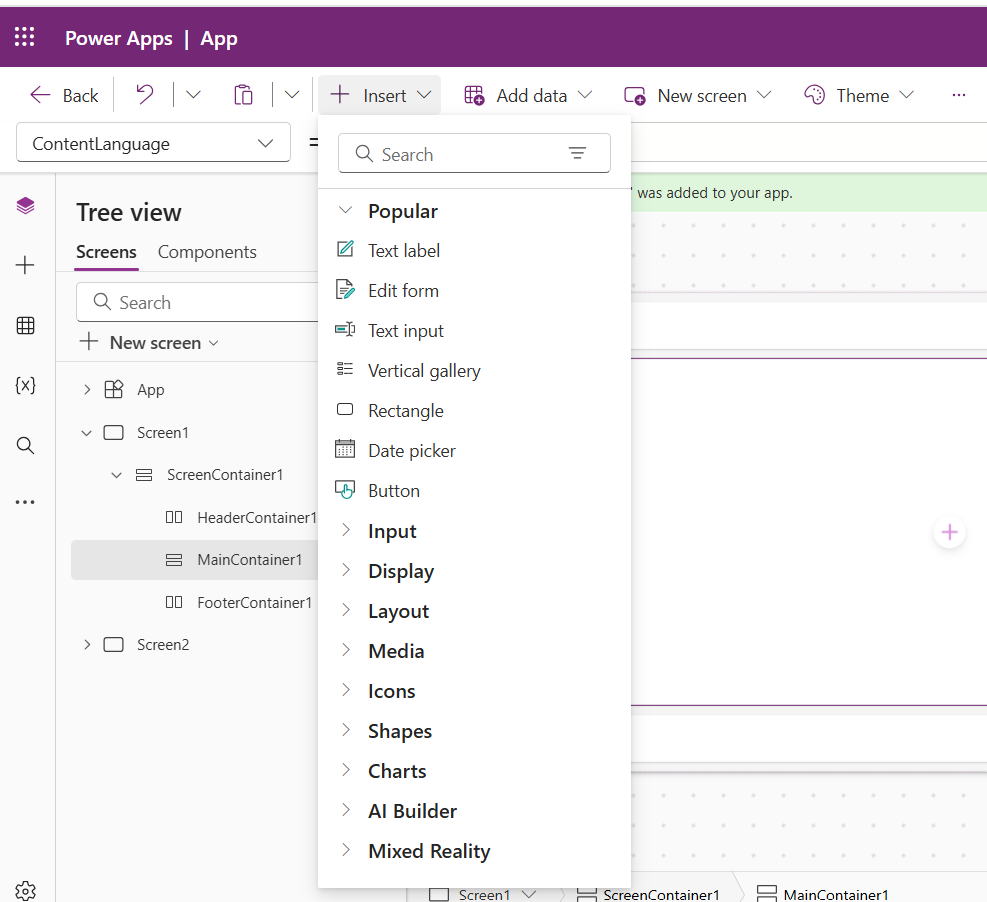Go Back from the app editor

(x=64, y=95)
